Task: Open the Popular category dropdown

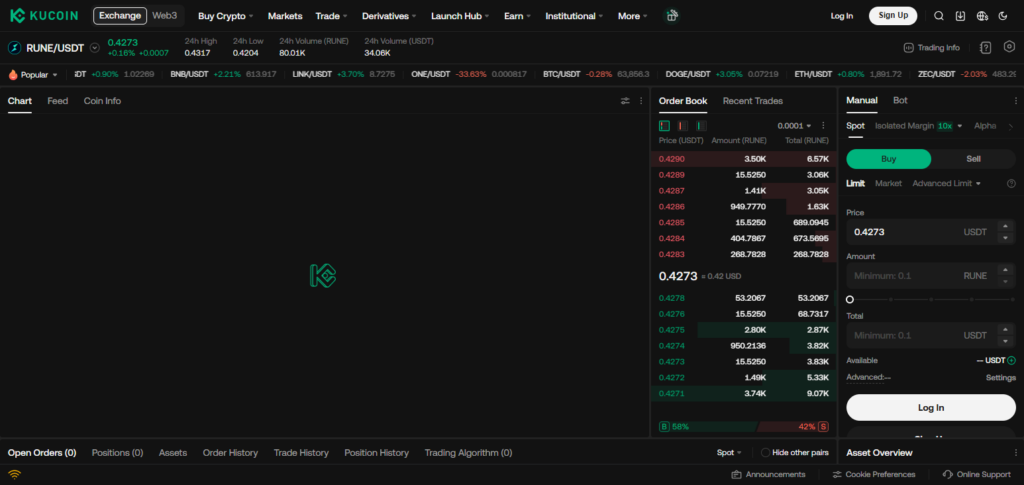Action: pyautogui.click(x=33, y=74)
